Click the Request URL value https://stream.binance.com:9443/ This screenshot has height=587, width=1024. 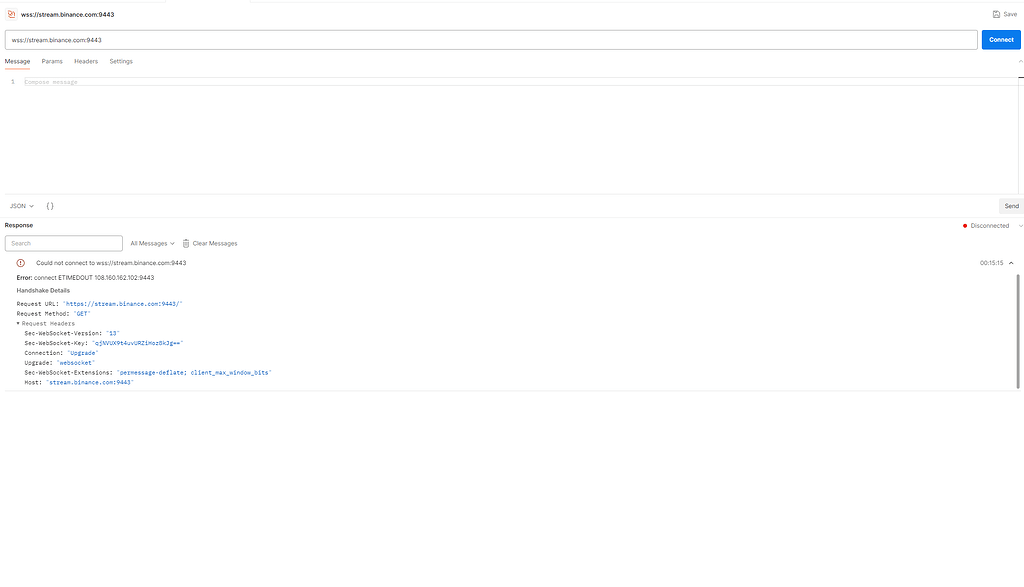coord(123,304)
